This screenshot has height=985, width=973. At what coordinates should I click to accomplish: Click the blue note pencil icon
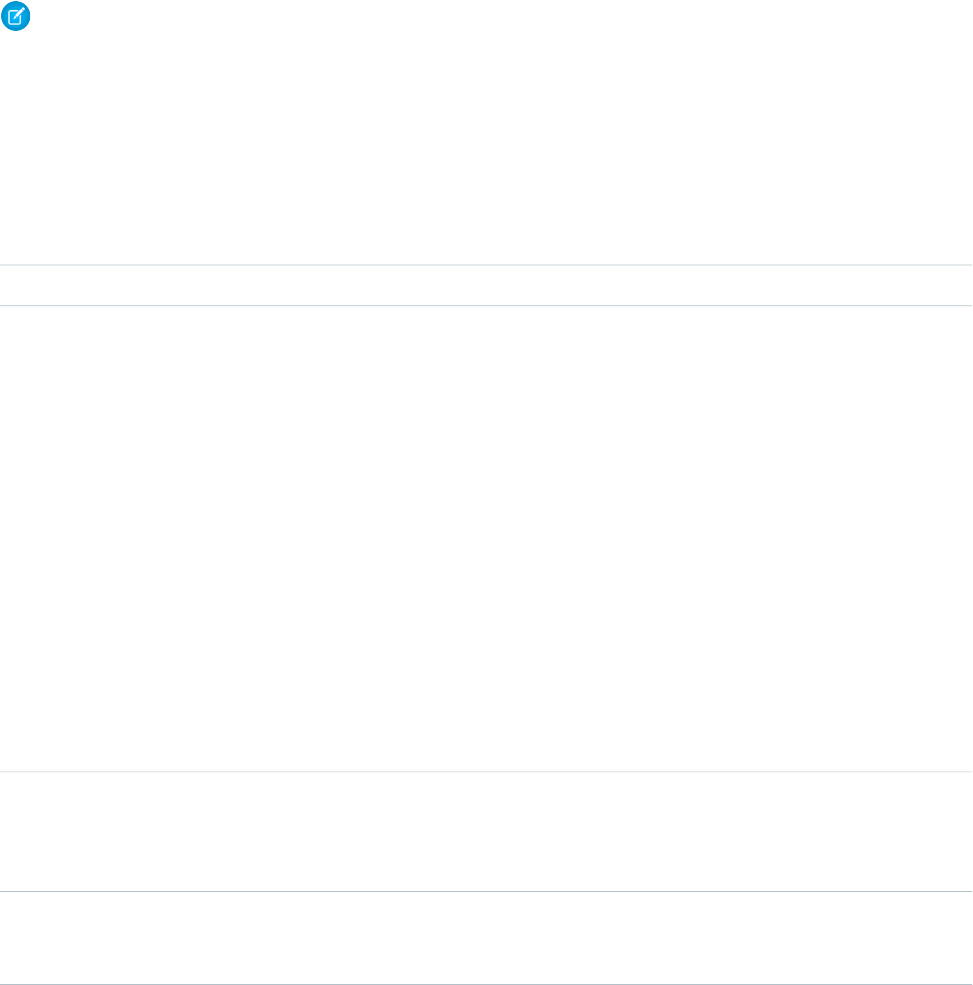tap(17, 17)
